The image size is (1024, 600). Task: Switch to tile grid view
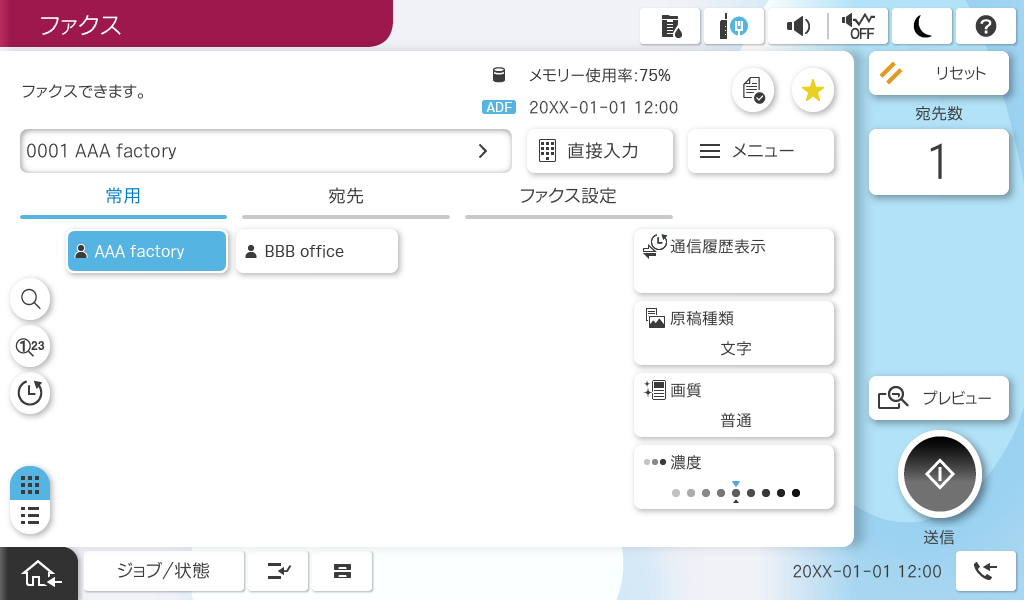click(x=30, y=485)
